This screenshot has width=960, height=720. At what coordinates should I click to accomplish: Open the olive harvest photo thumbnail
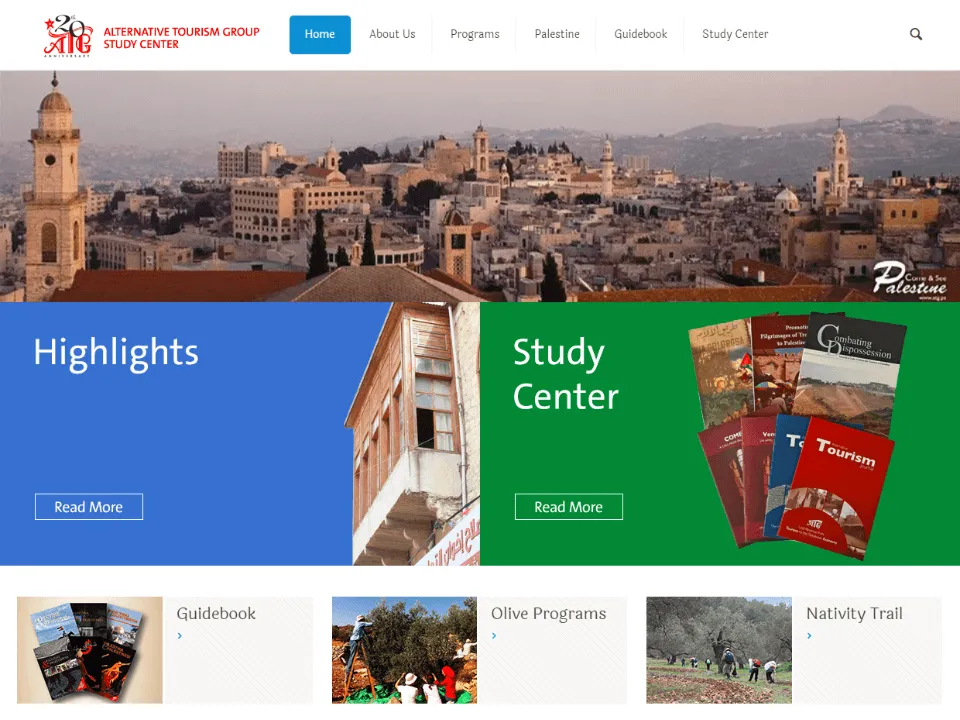coord(404,650)
